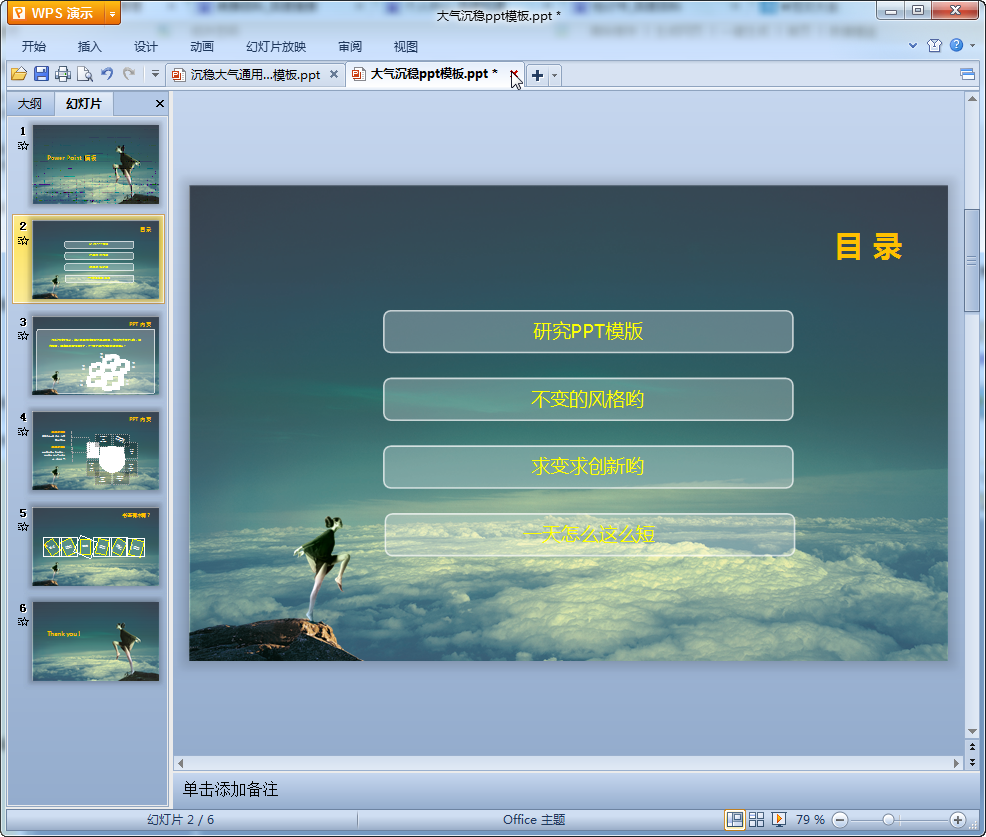Viewport: 986px width, 837px height.
Task: Close the 大气沉稳ppt模板.ppt tab
Action: point(514,74)
